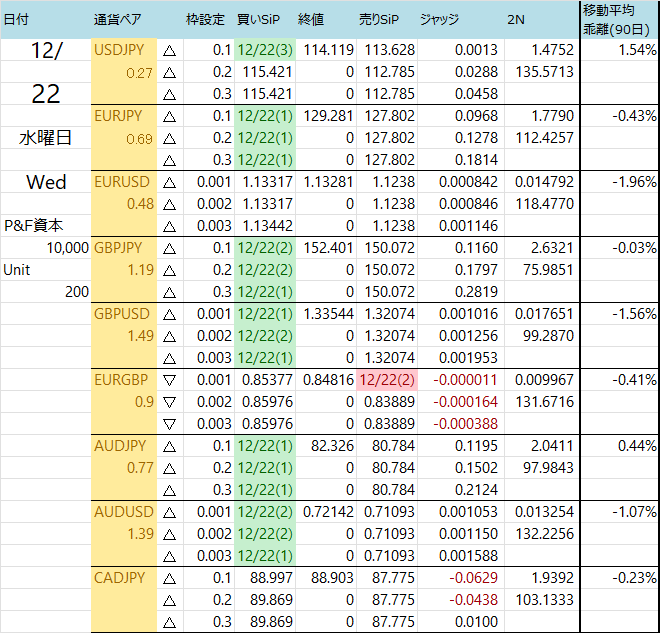Select the 水曜日 weekday cell

[x=45, y=138]
